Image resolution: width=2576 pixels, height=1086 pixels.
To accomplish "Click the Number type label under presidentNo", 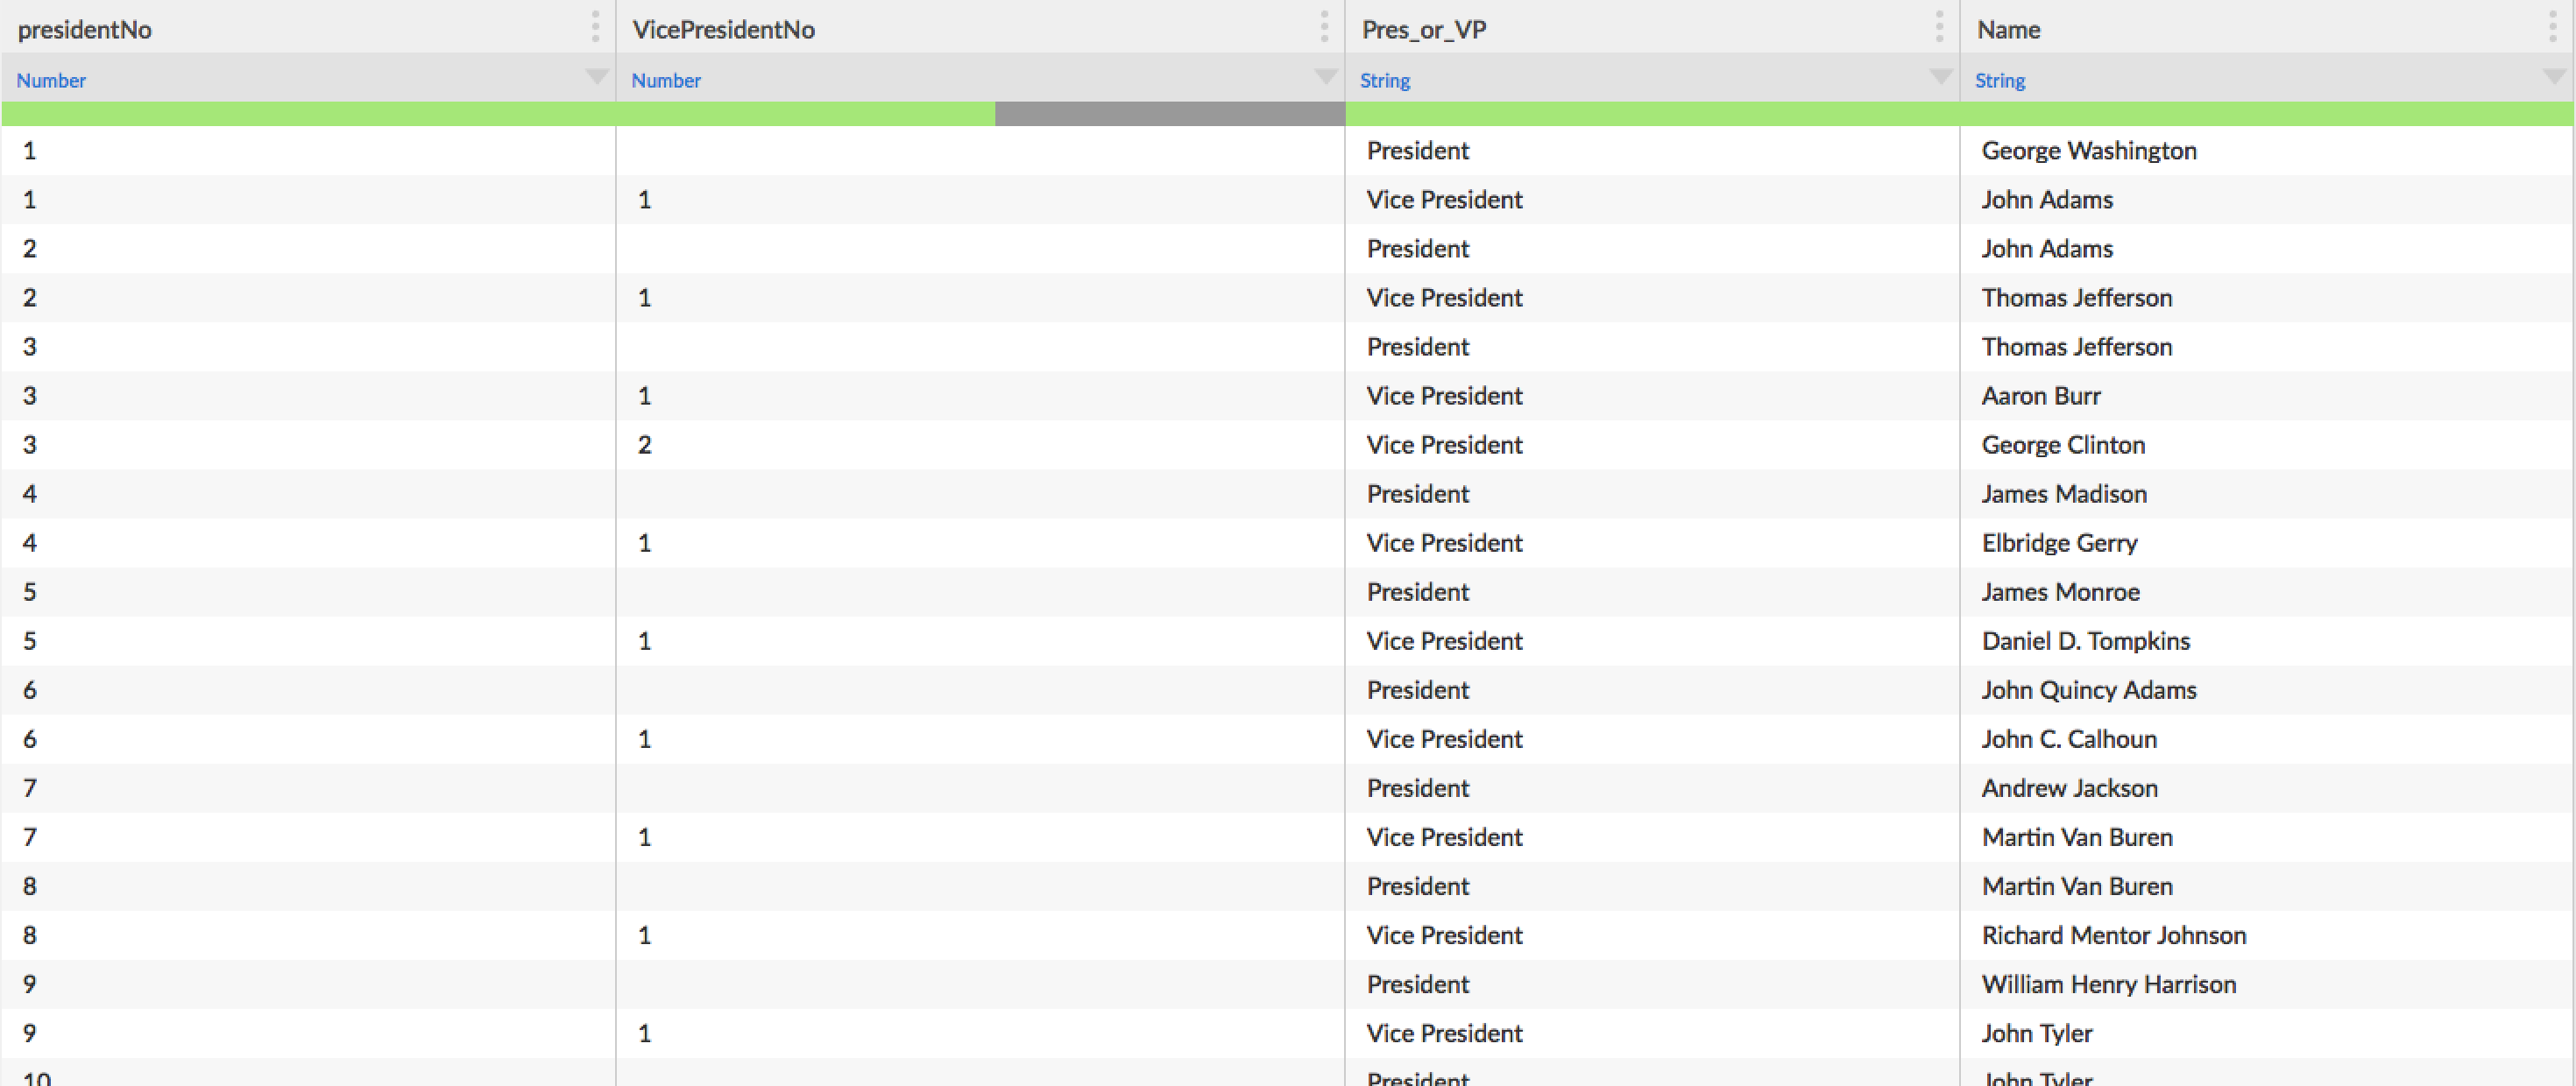I will point(51,81).
